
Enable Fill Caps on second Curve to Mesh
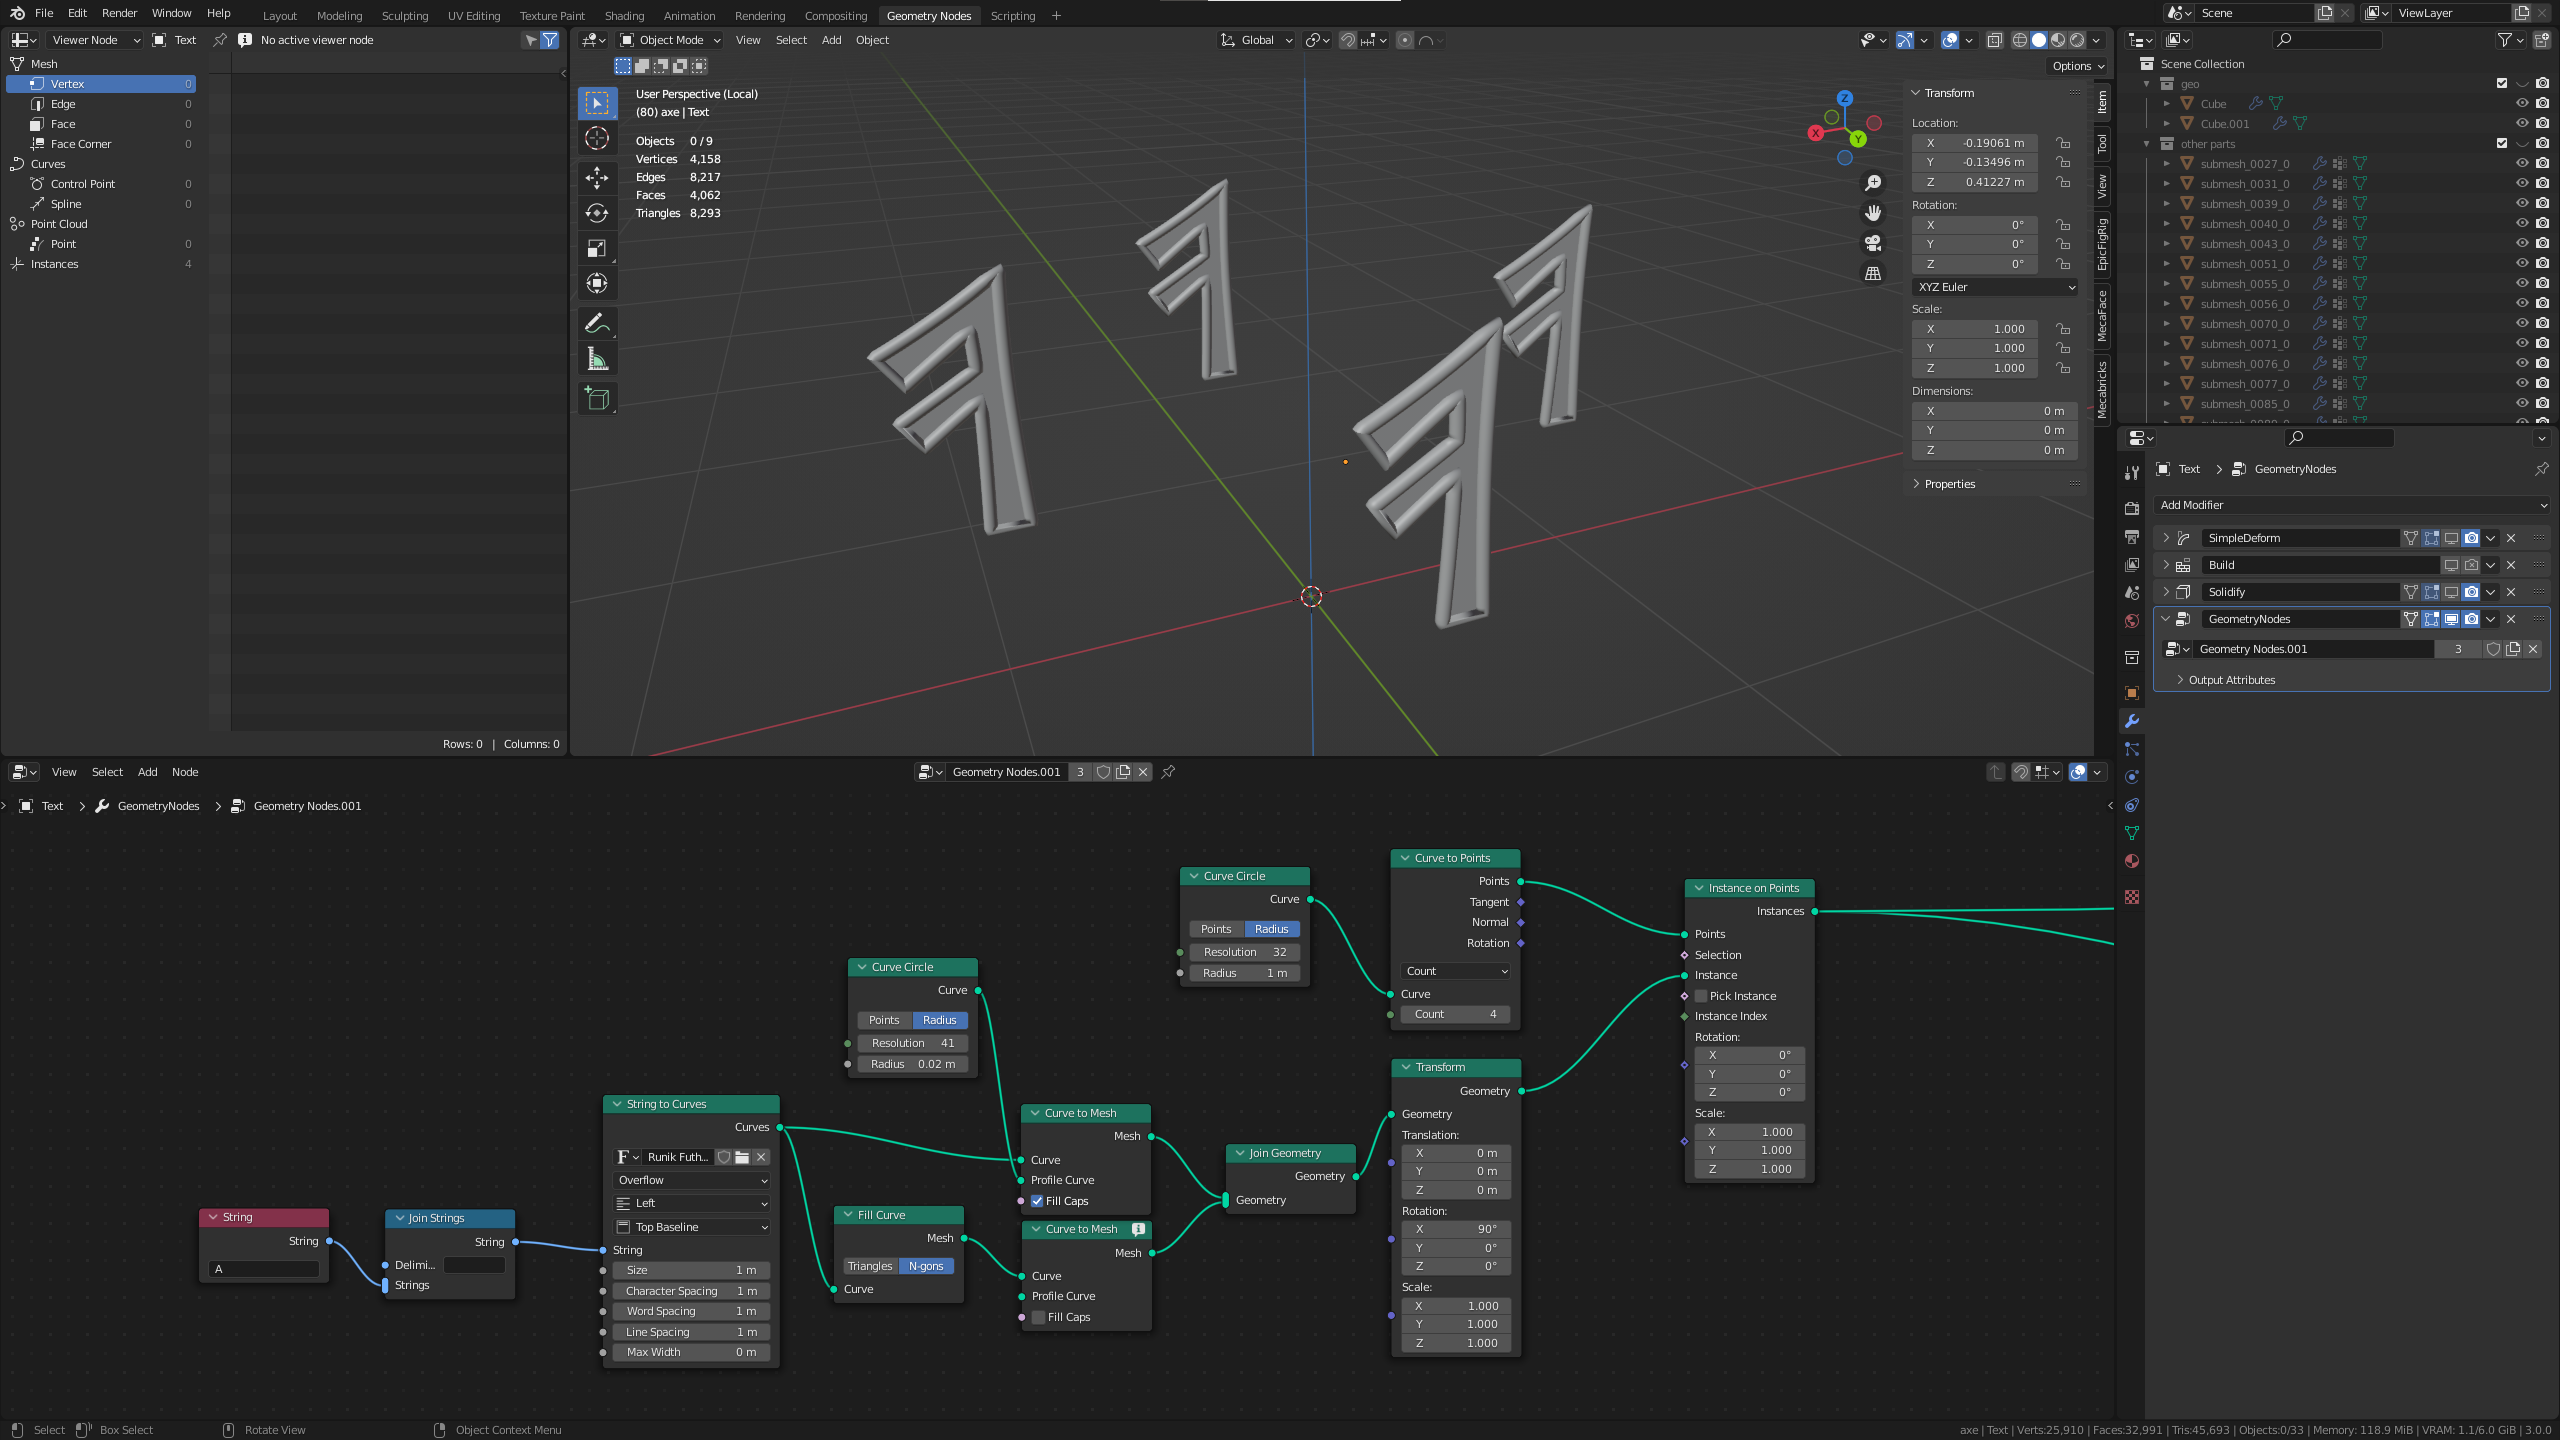[x=1039, y=1317]
